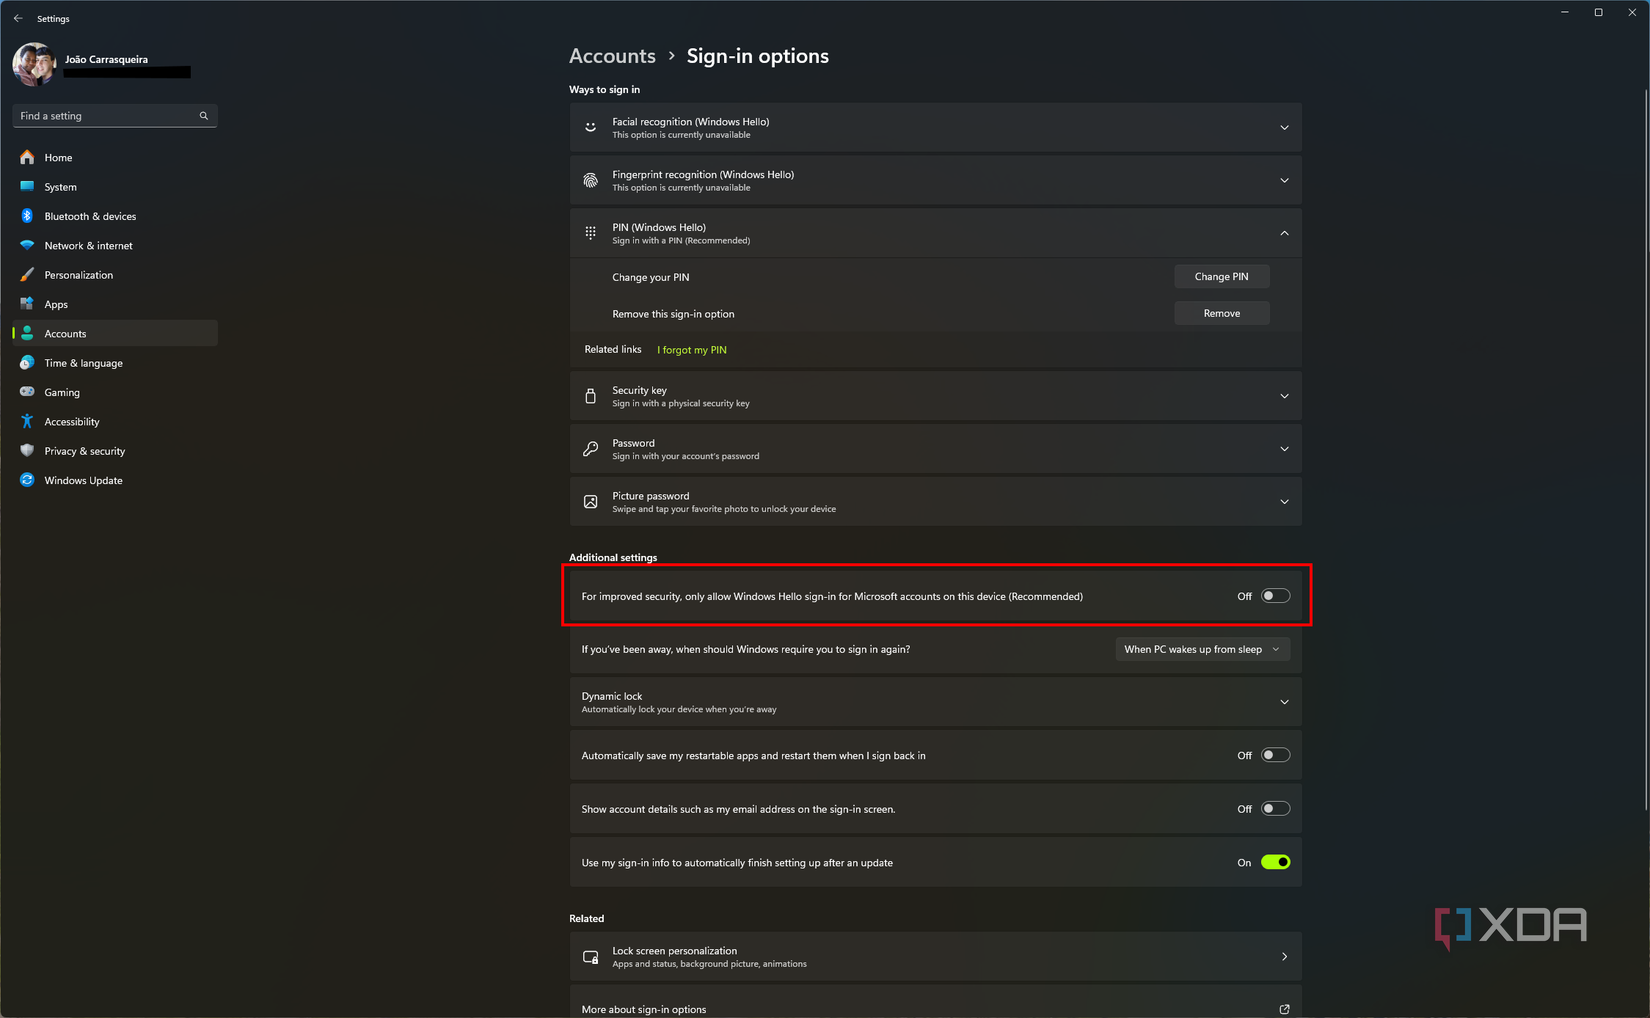This screenshot has width=1650, height=1018.
Task: Toggle Windows Hello only sign-in switch
Action: tap(1275, 596)
